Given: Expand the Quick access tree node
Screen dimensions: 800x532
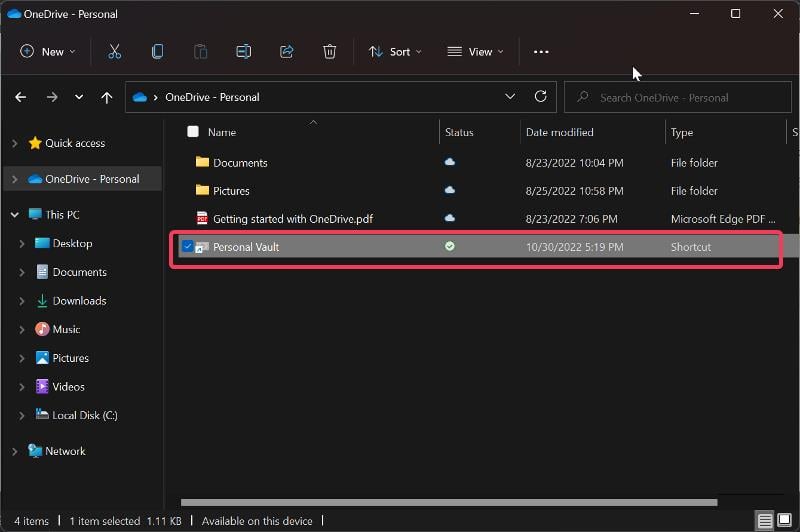Looking at the screenshot, I should (15, 143).
